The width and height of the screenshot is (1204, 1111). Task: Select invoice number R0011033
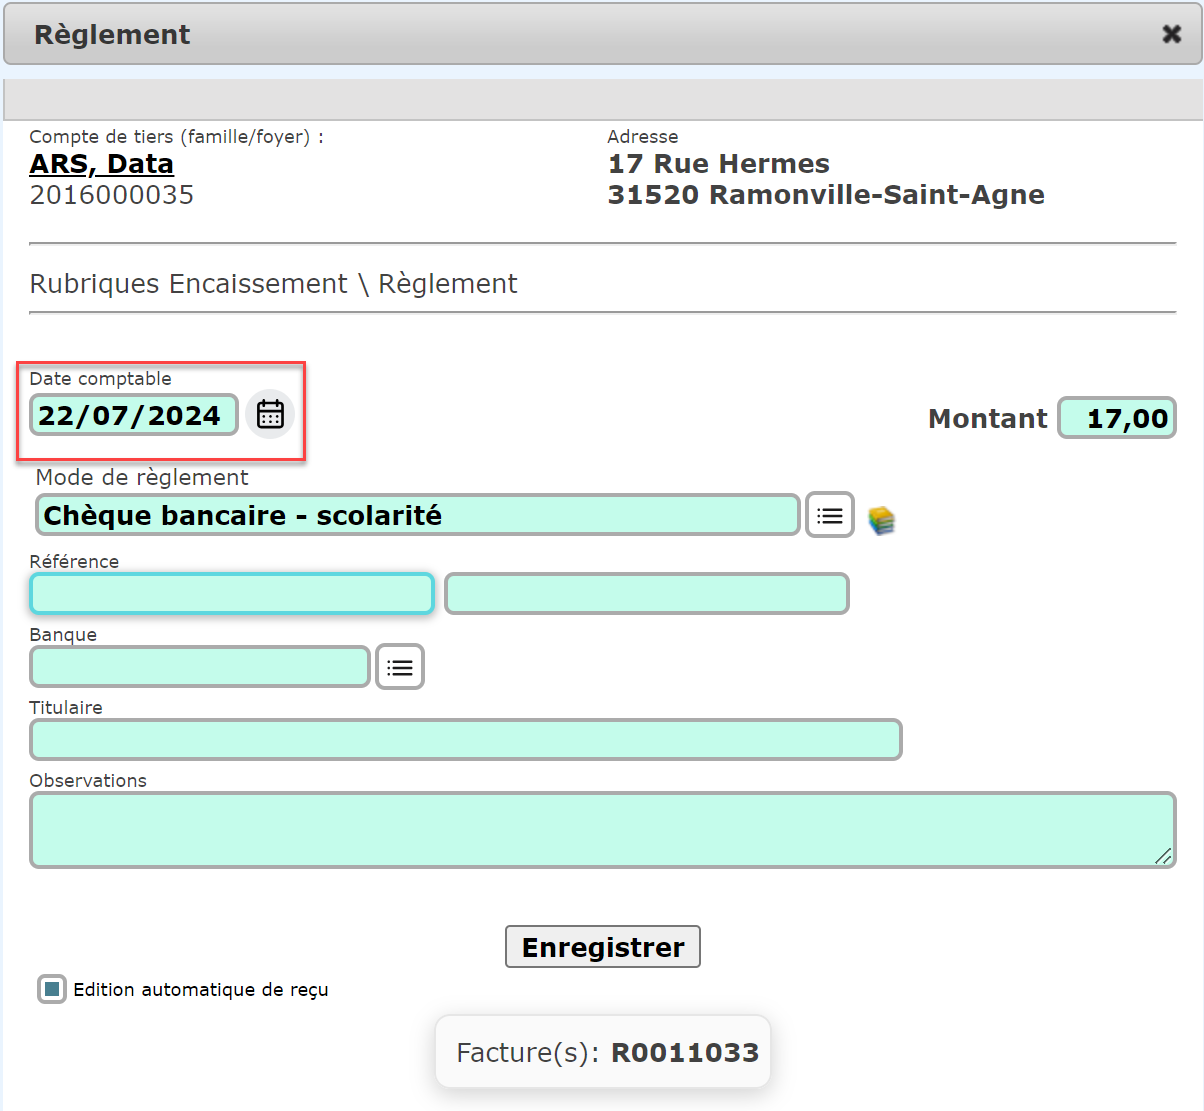(x=685, y=1053)
